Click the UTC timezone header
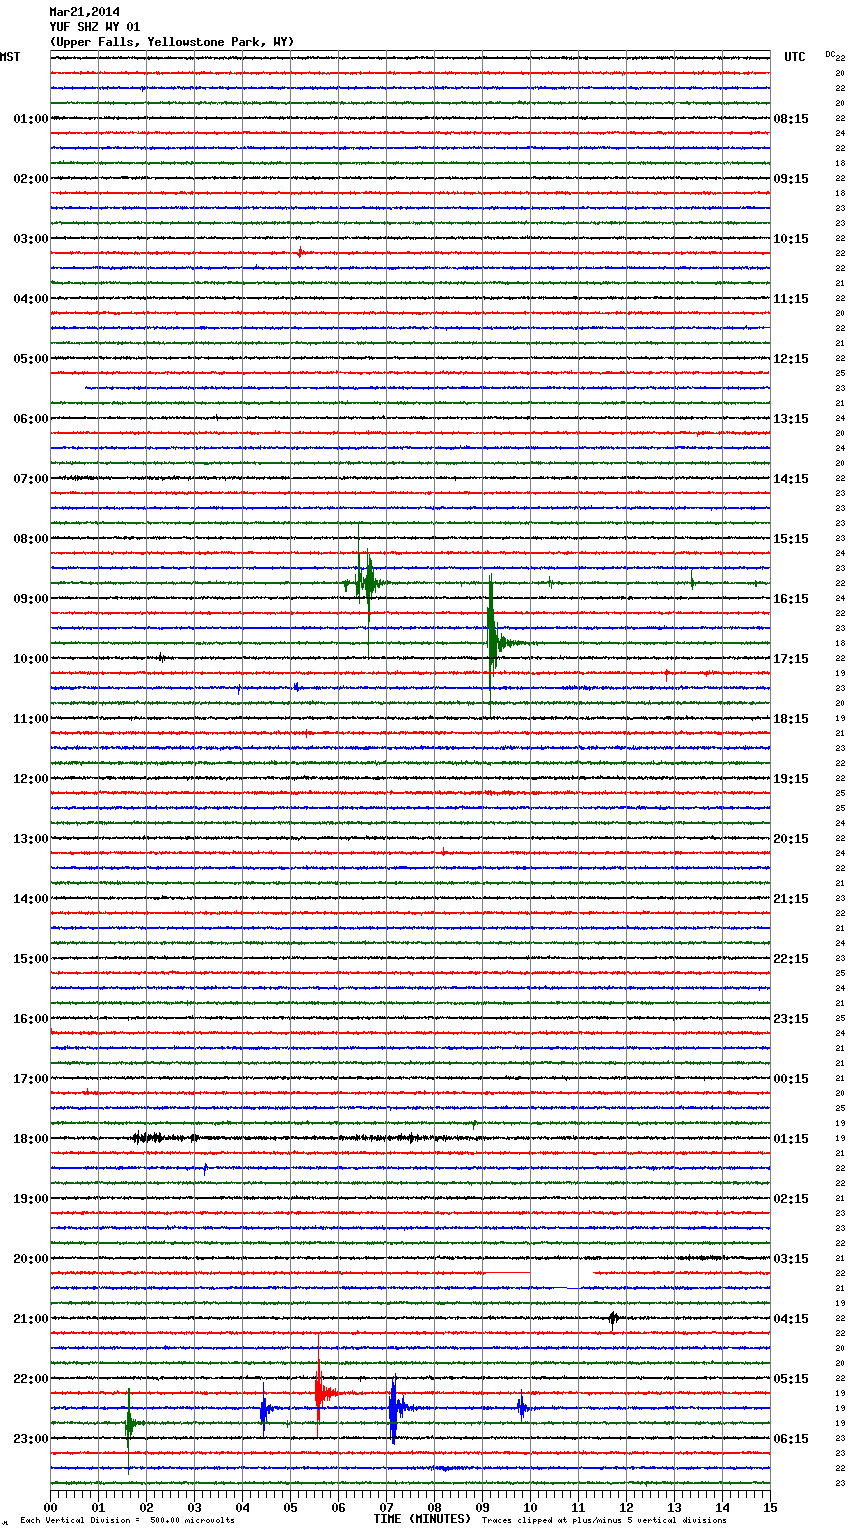 click(795, 57)
